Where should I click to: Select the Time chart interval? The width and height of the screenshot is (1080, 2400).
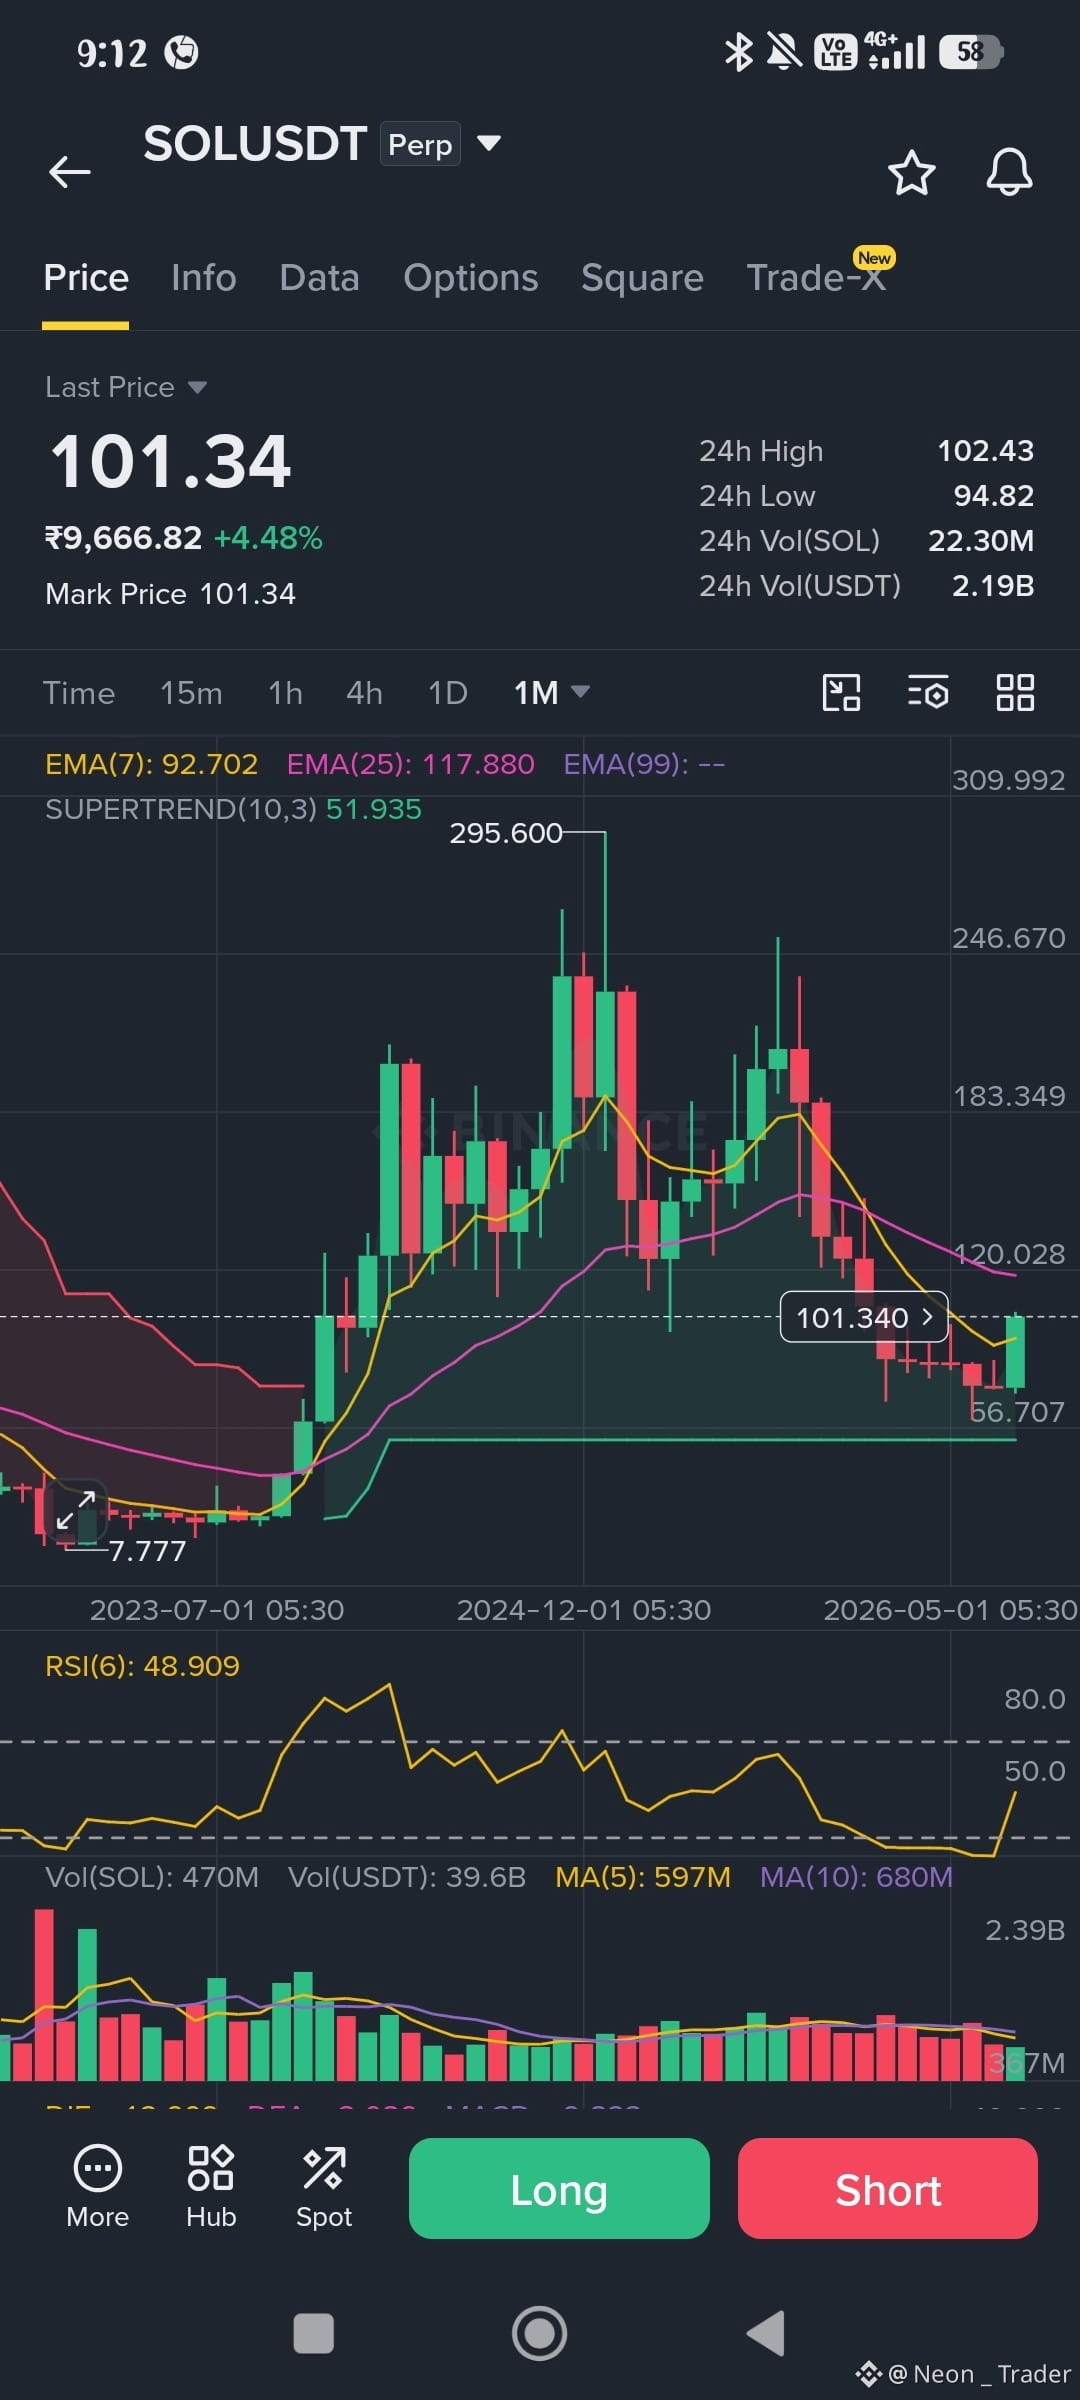pos(79,693)
